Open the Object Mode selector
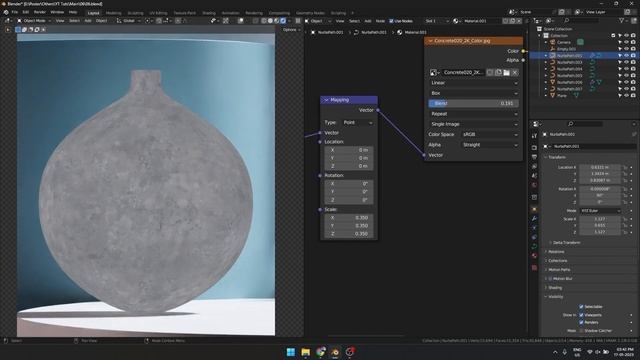Image resolution: width=640 pixels, height=360 pixels. pos(34,21)
